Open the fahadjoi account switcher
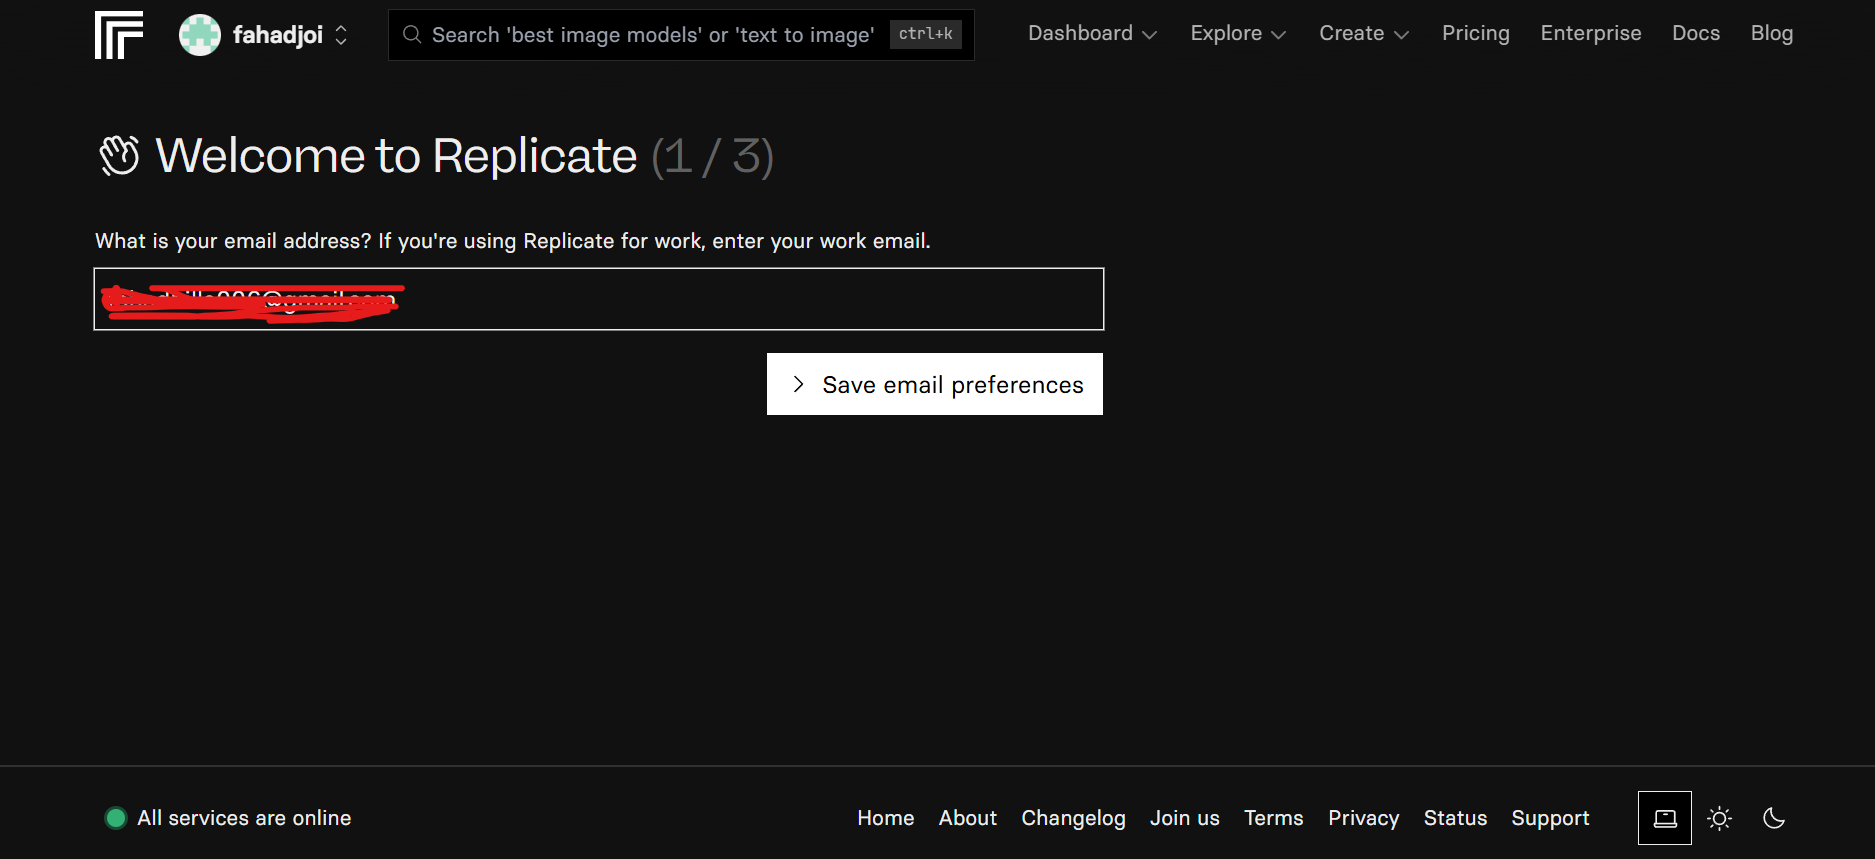The width and height of the screenshot is (1875, 859). coord(341,35)
